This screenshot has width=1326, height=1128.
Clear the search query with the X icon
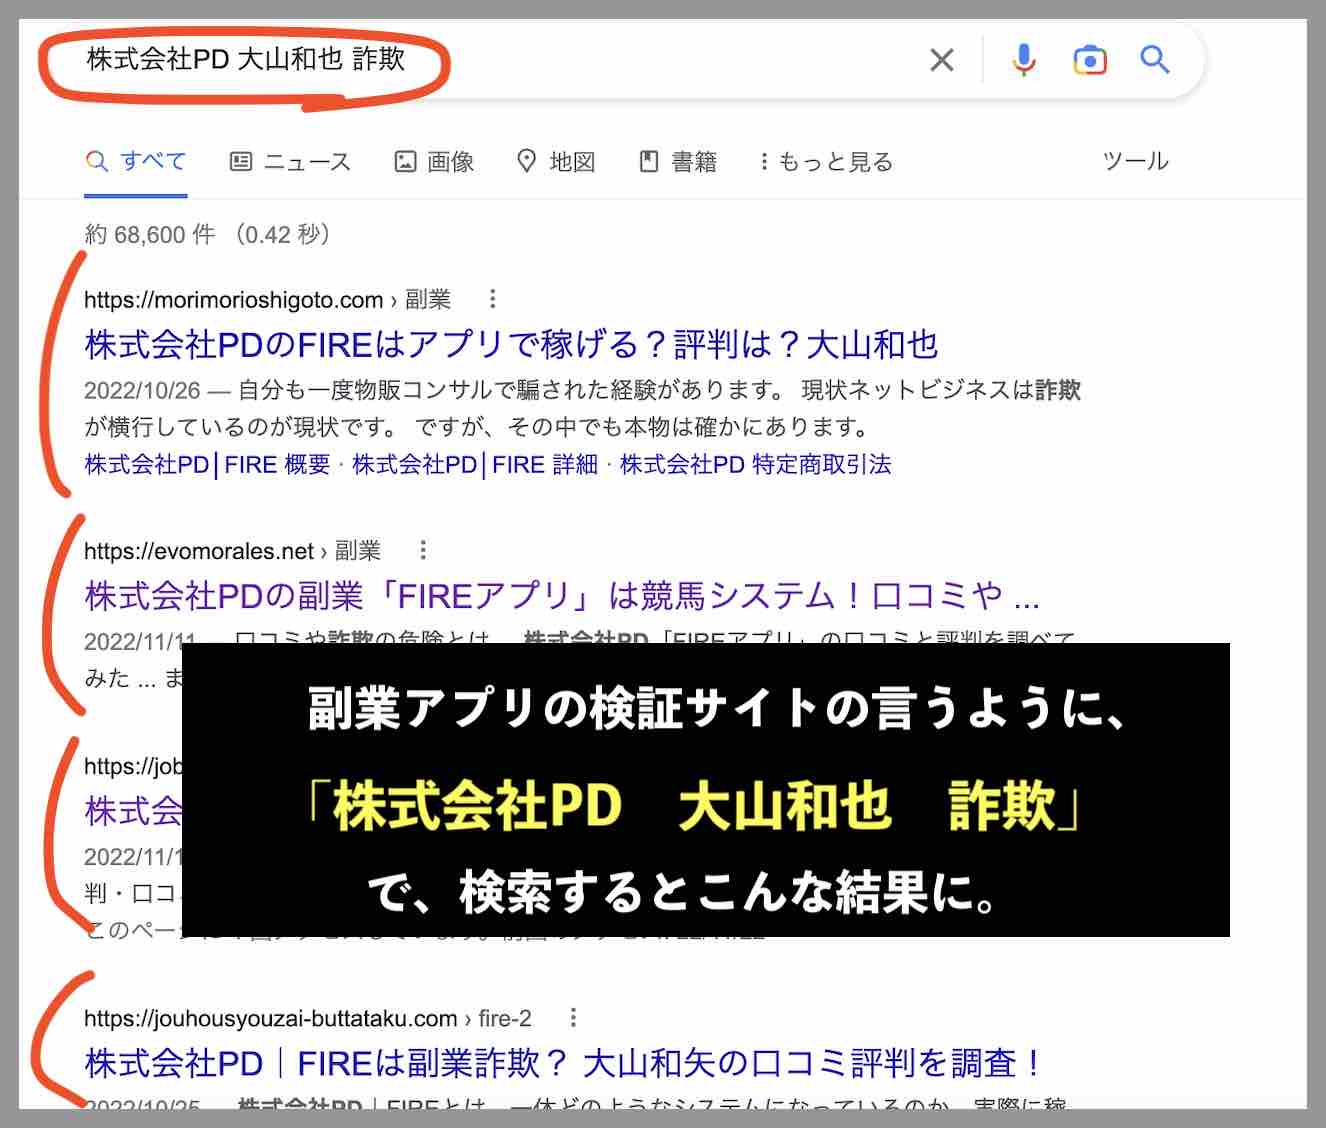tap(941, 60)
